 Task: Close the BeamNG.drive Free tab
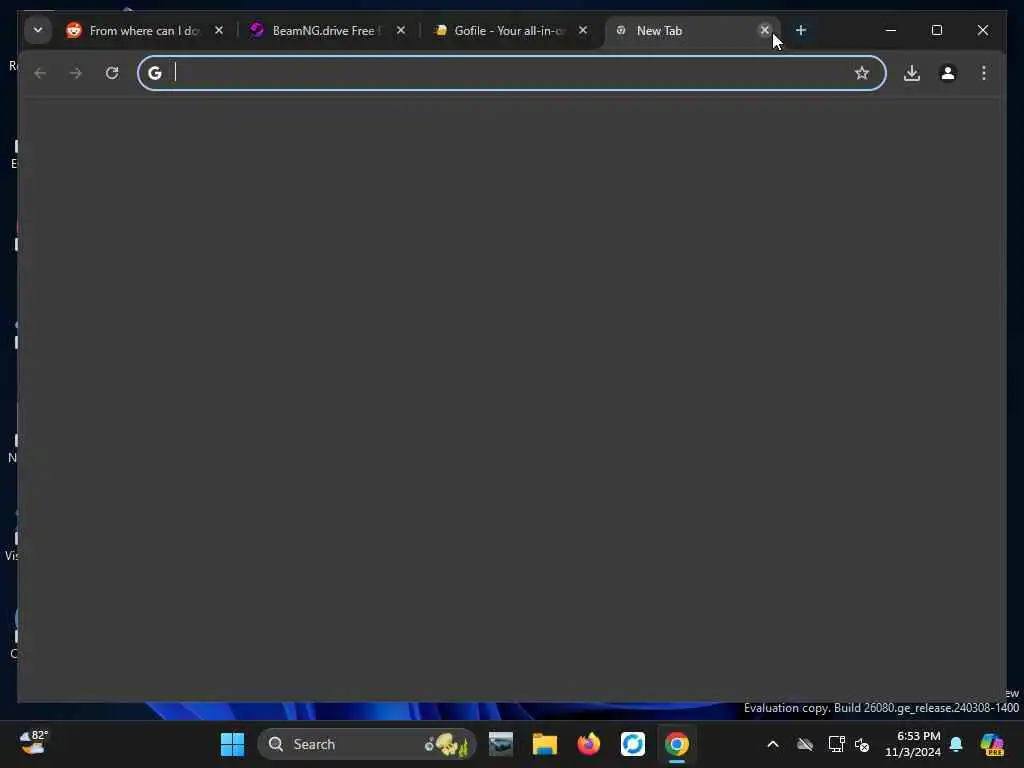[x=401, y=31]
